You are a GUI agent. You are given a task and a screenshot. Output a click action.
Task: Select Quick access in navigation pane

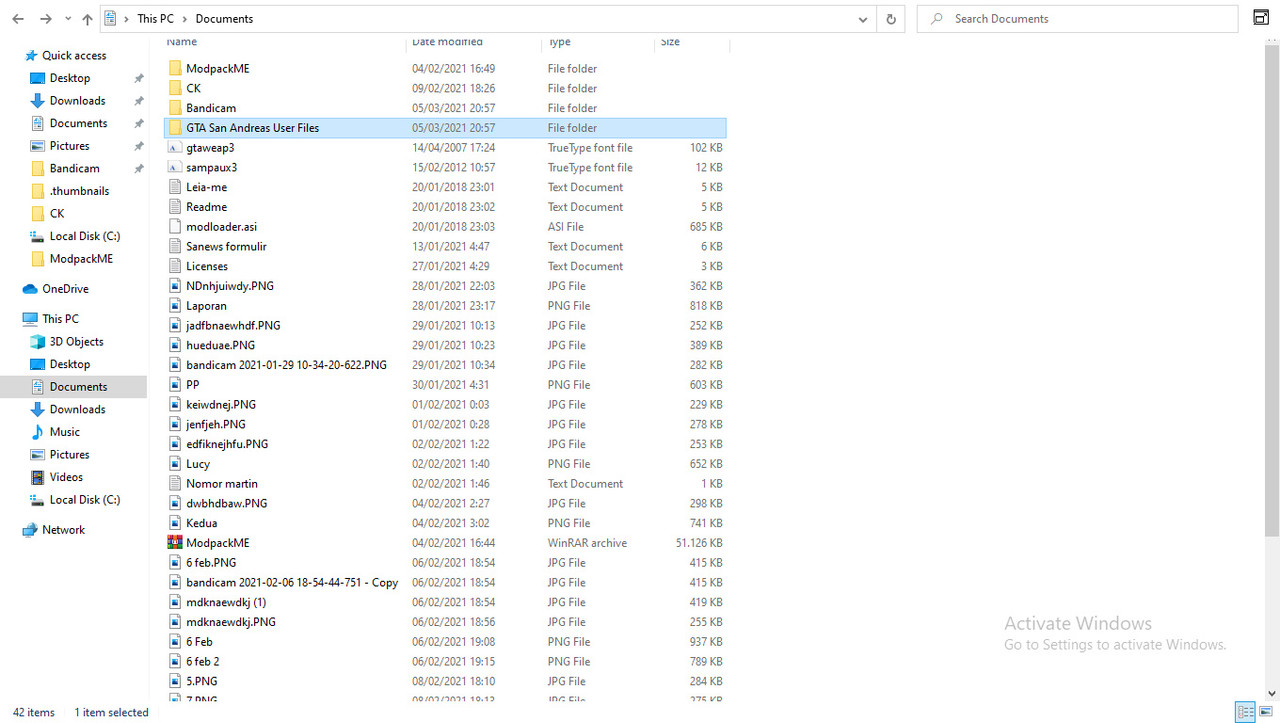point(74,56)
